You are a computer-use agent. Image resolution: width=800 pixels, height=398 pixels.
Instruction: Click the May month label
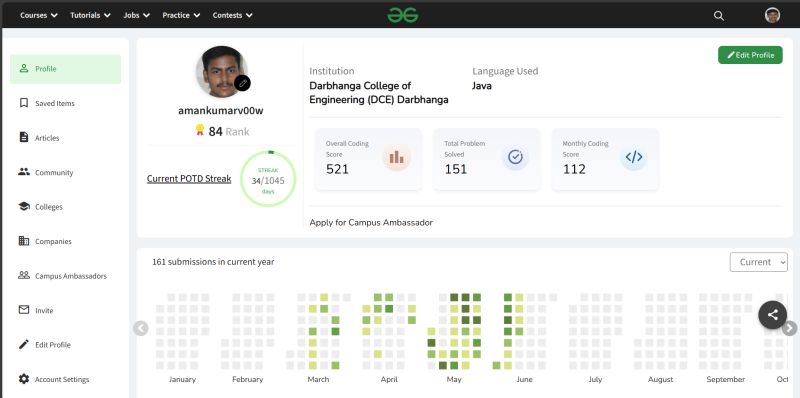coord(454,380)
